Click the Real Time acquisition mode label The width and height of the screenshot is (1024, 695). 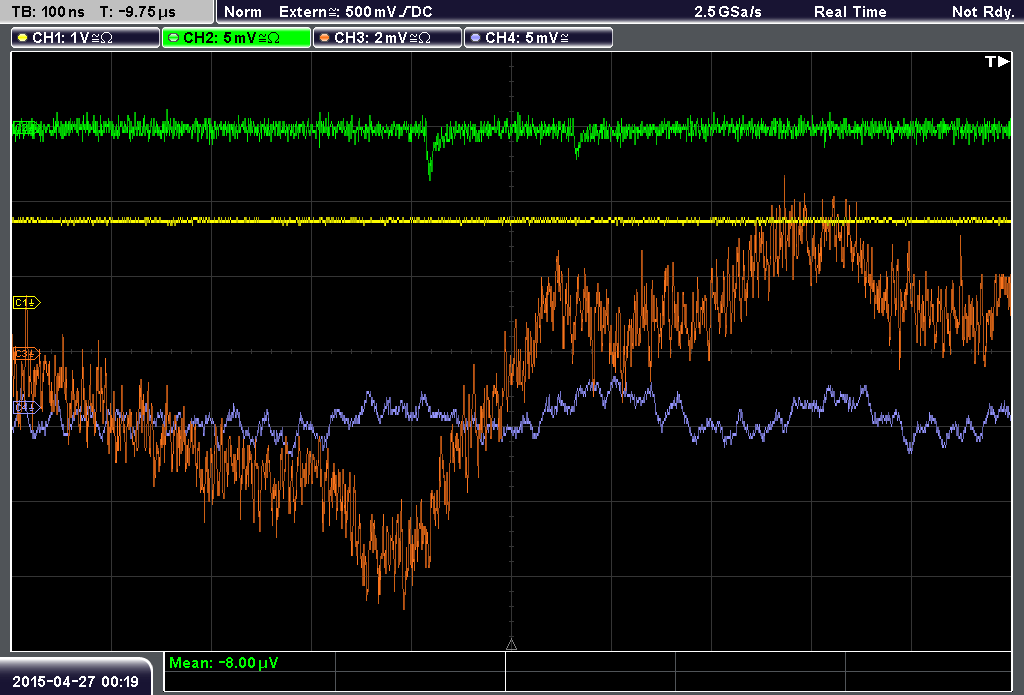[850, 12]
